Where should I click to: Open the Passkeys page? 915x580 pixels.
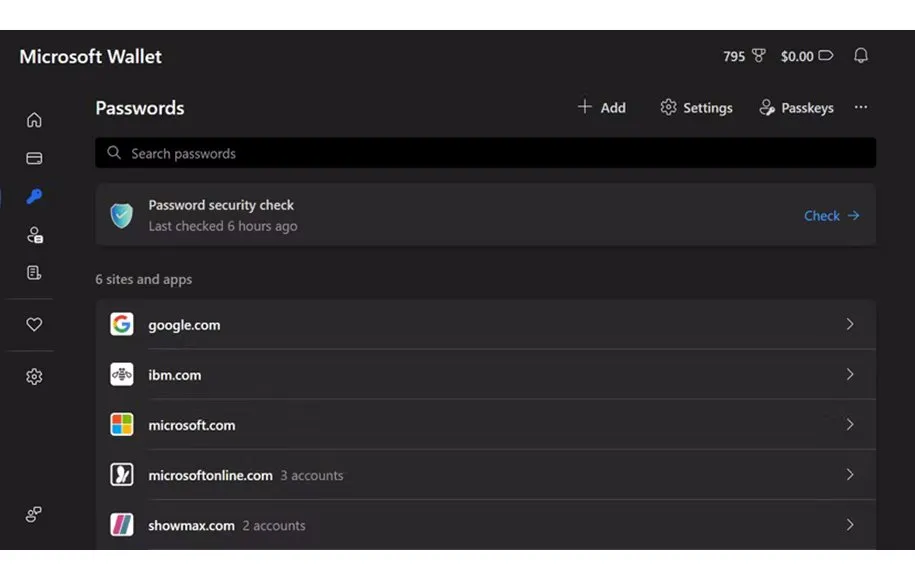[x=796, y=108]
